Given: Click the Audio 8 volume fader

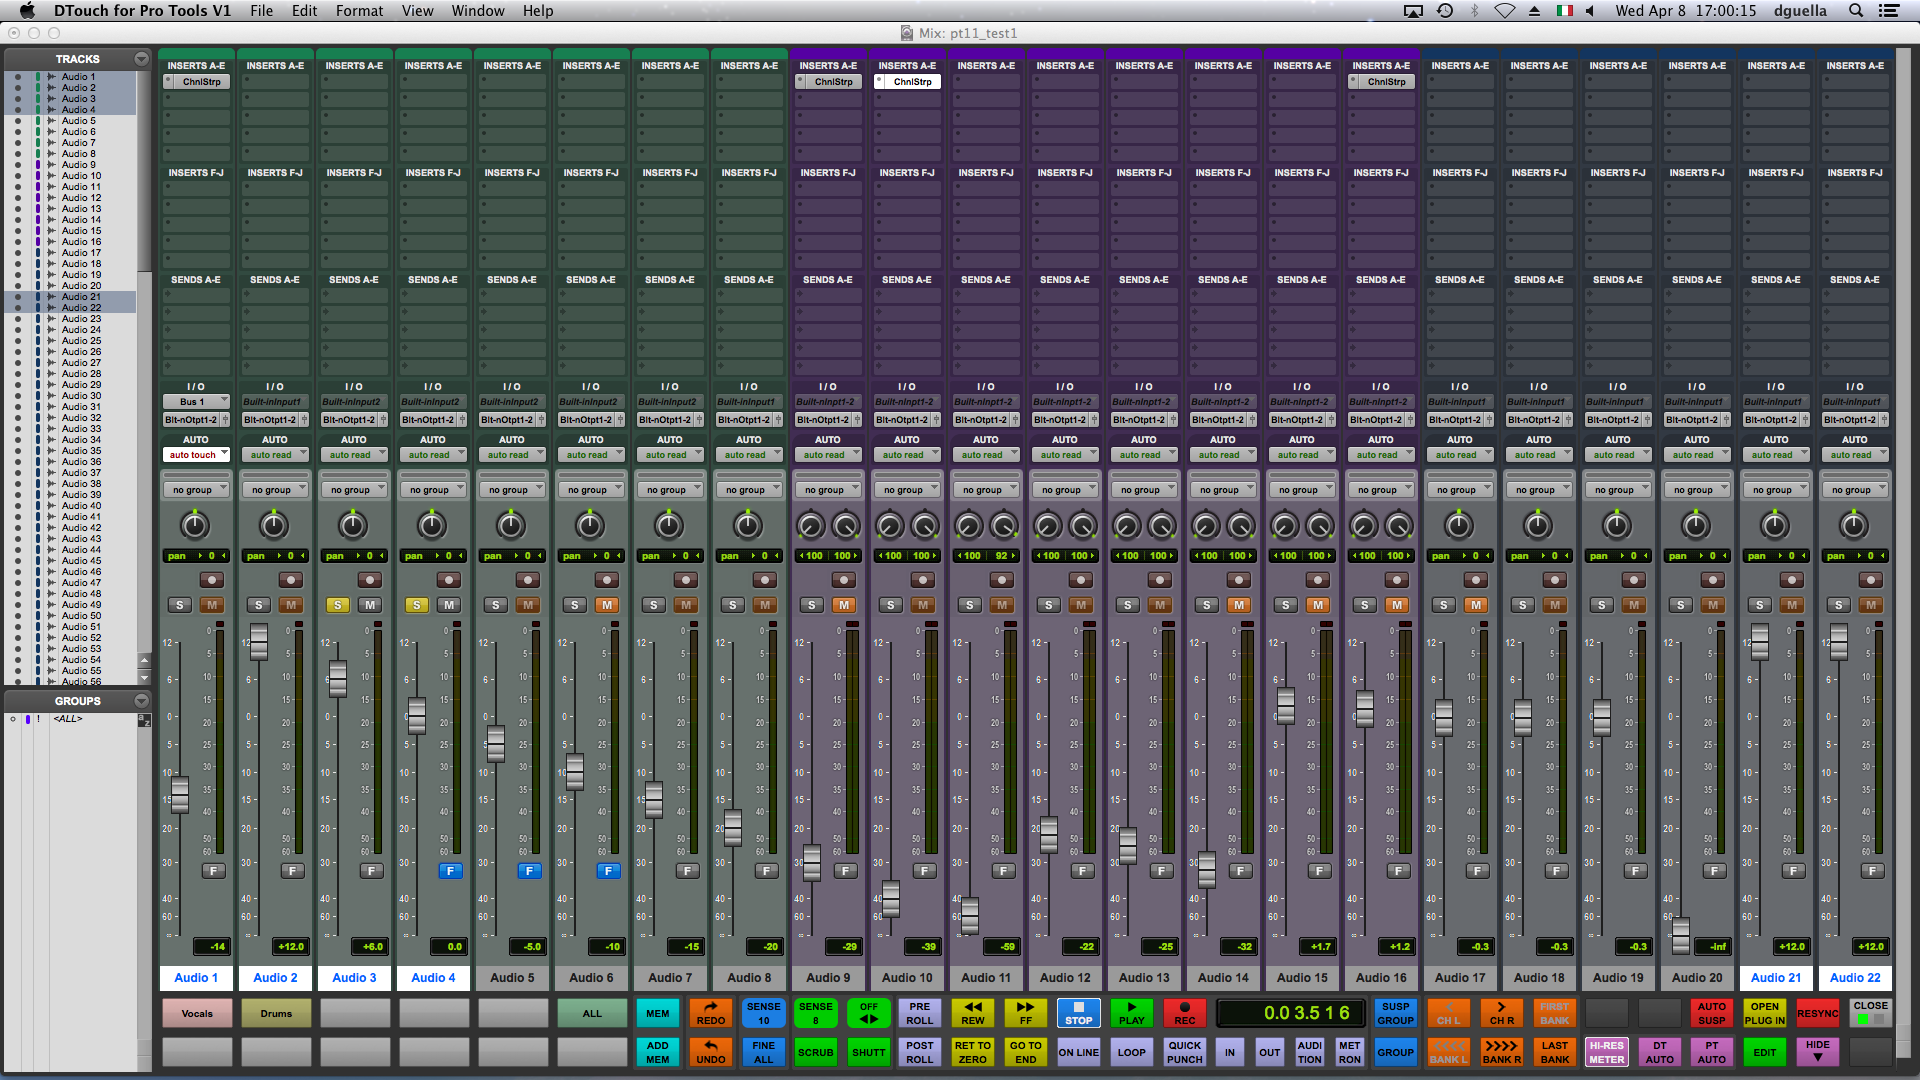Looking at the screenshot, I should 733,828.
